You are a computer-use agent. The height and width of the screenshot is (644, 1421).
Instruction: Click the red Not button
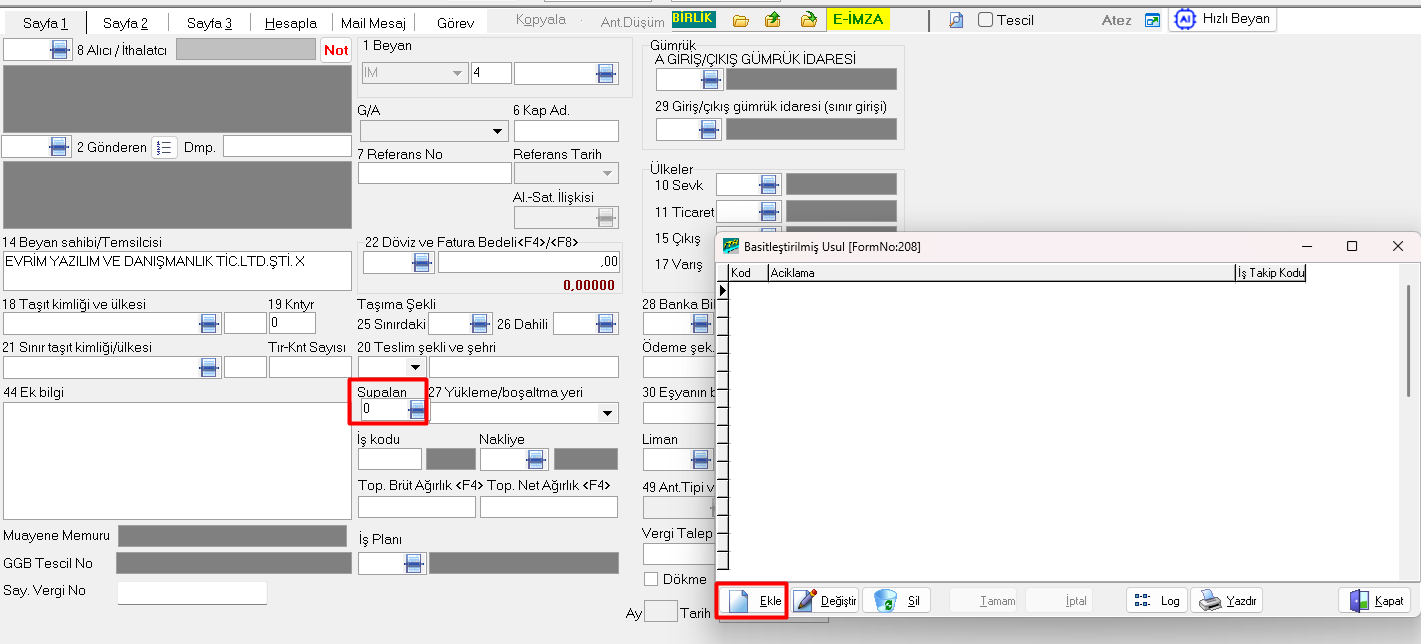click(x=336, y=50)
